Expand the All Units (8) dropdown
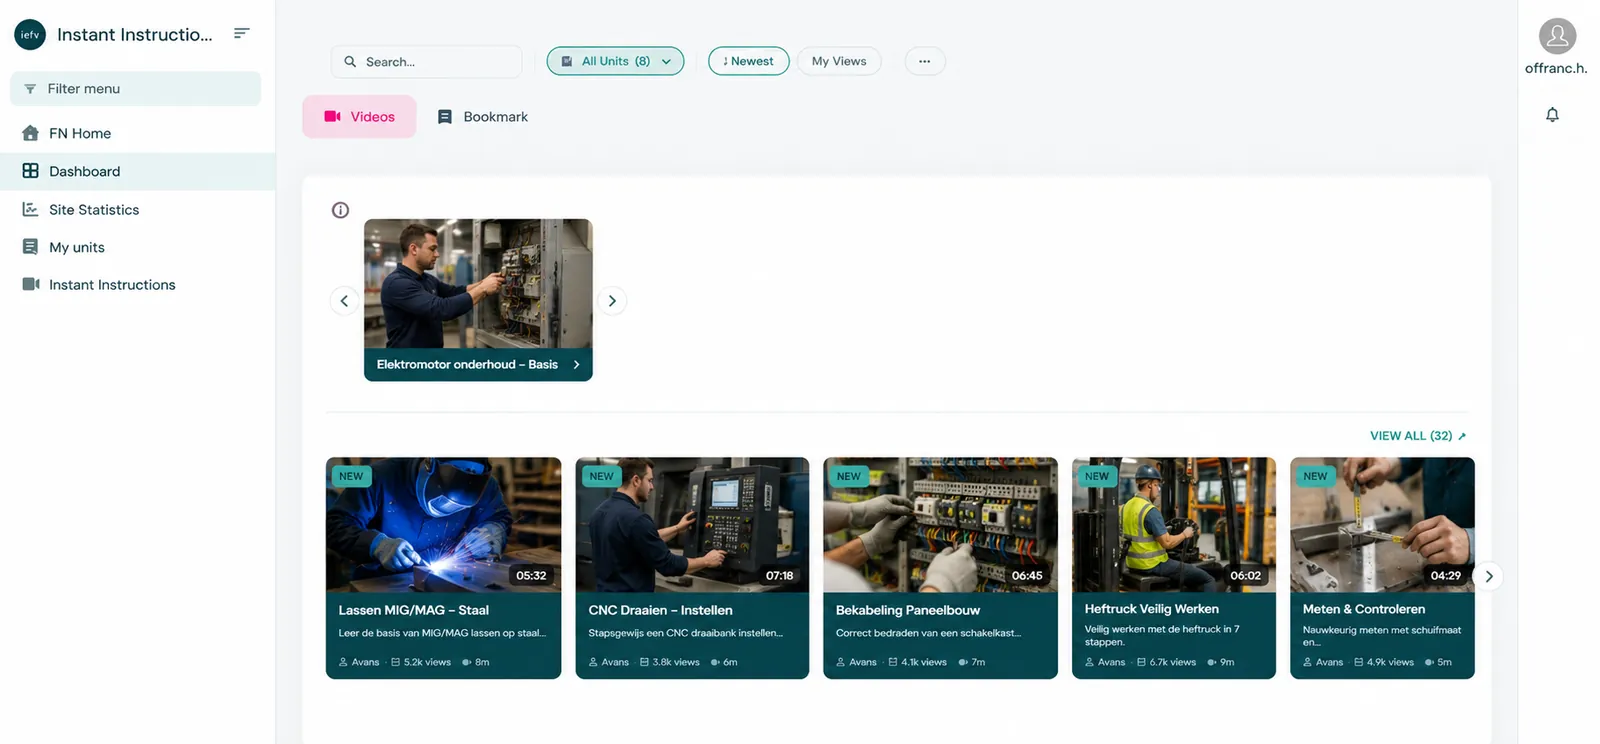Image resolution: width=1600 pixels, height=744 pixels. point(615,61)
